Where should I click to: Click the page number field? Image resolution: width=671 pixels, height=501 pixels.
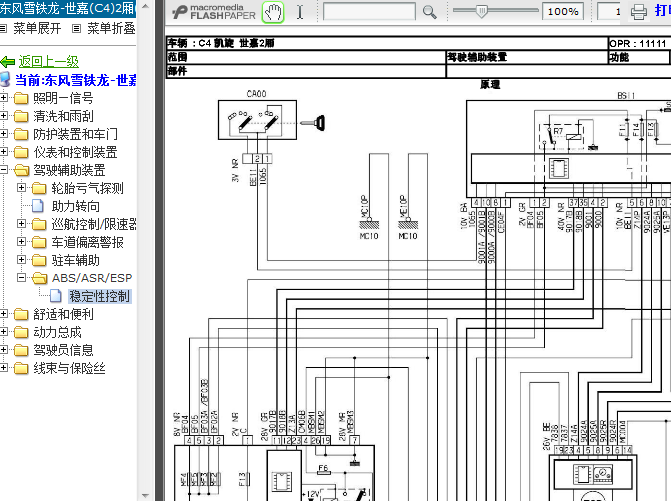coord(610,12)
